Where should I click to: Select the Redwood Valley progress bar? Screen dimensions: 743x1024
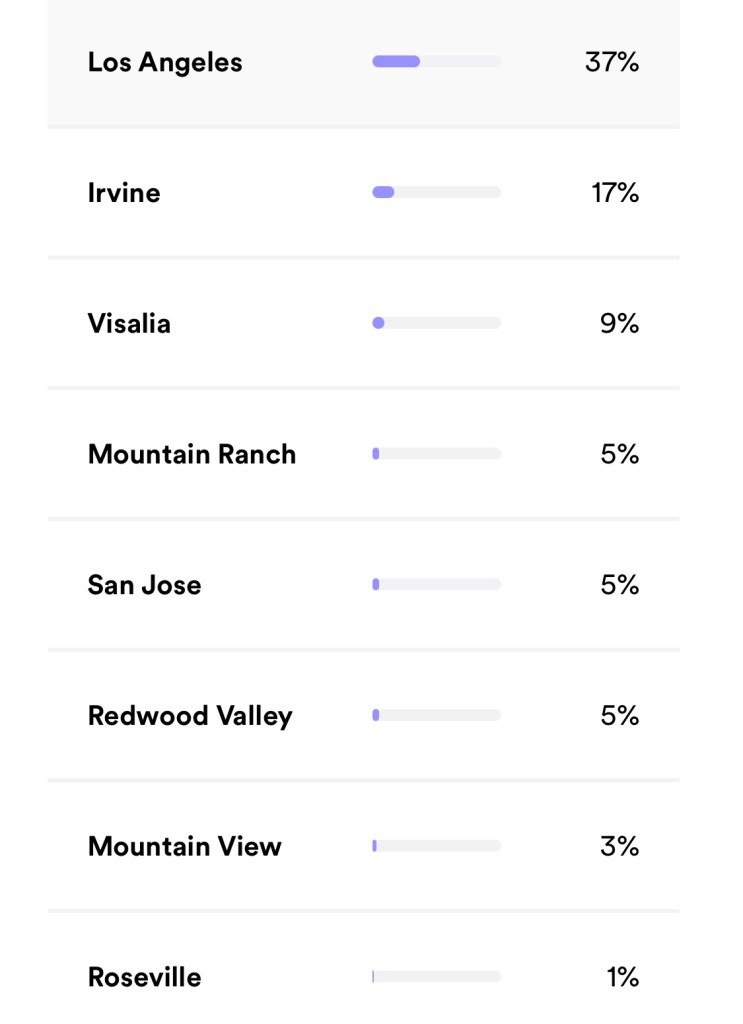[x=436, y=715]
